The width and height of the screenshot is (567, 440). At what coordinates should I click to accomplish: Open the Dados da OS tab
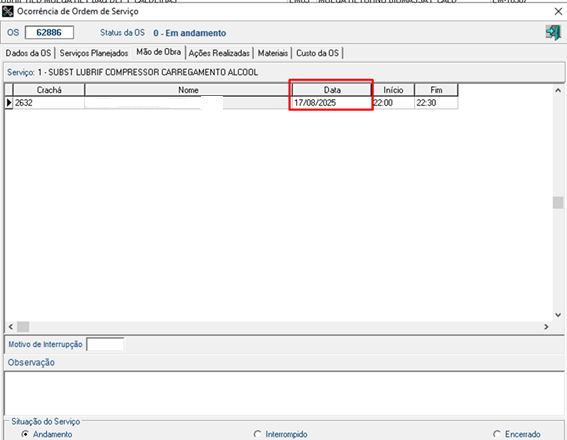28,53
